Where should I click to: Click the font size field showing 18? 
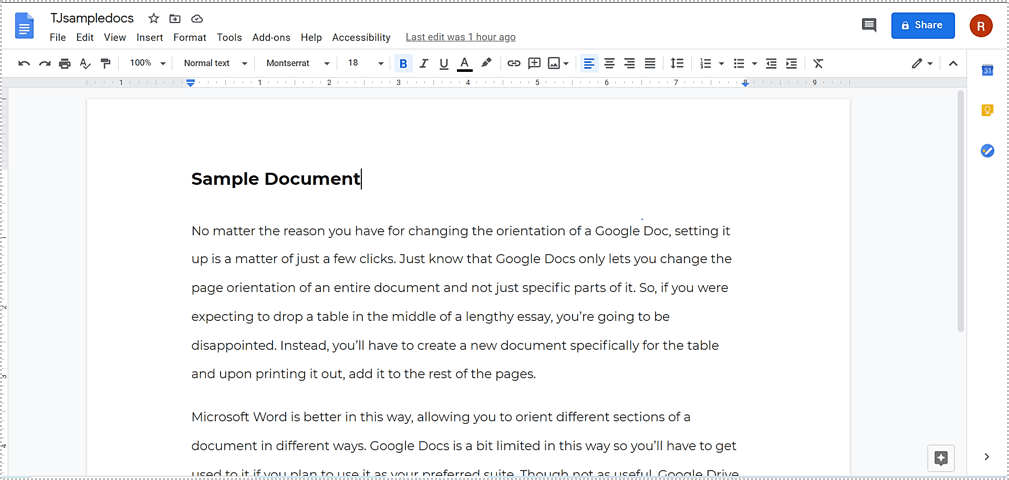(354, 63)
